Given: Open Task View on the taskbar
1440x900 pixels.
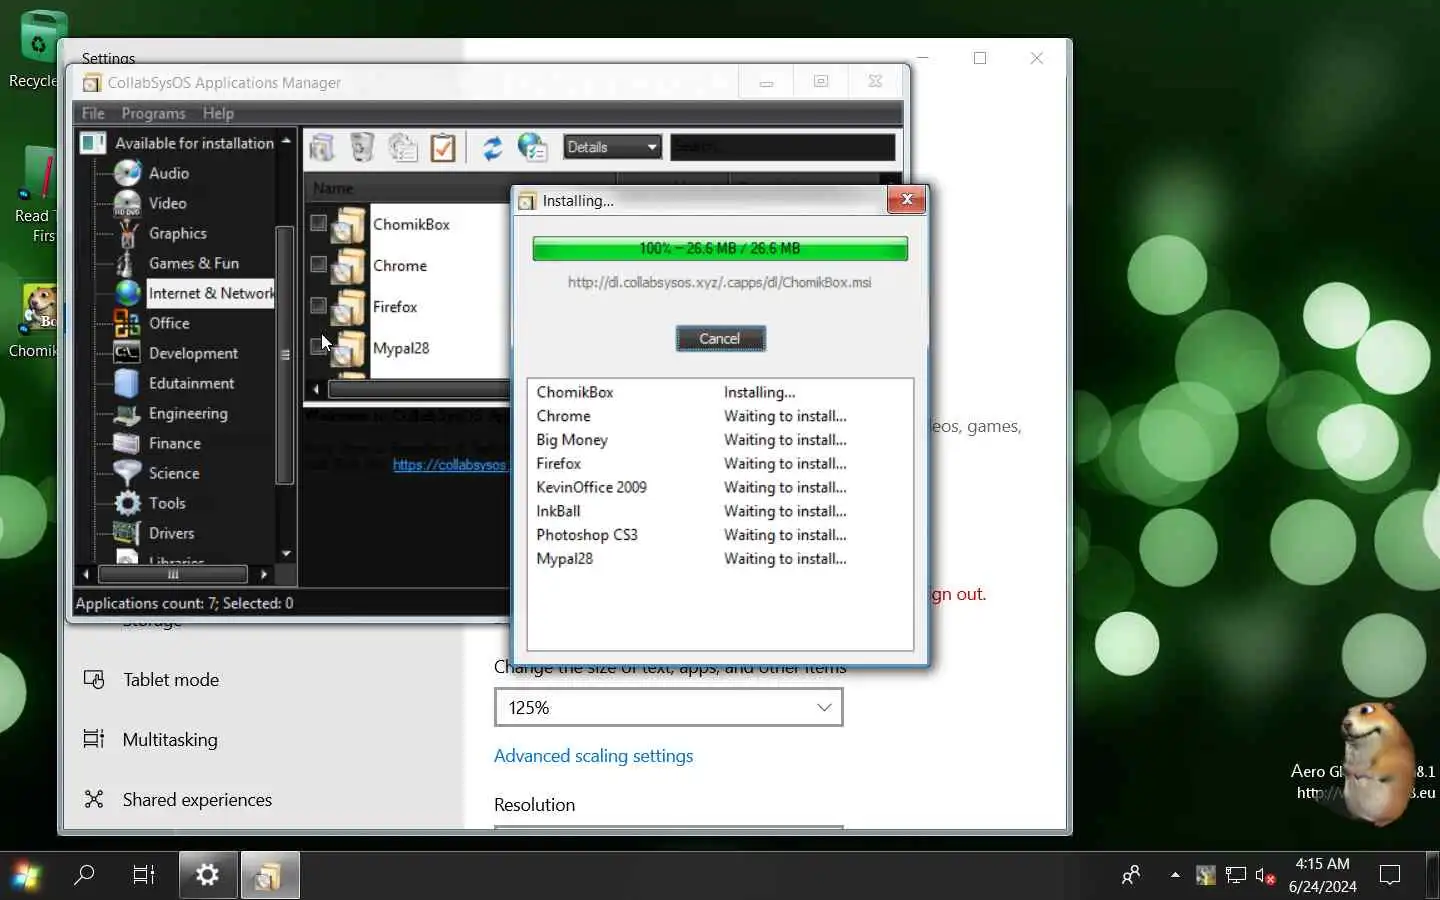Looking at the screenshot, I should point(144,876).
